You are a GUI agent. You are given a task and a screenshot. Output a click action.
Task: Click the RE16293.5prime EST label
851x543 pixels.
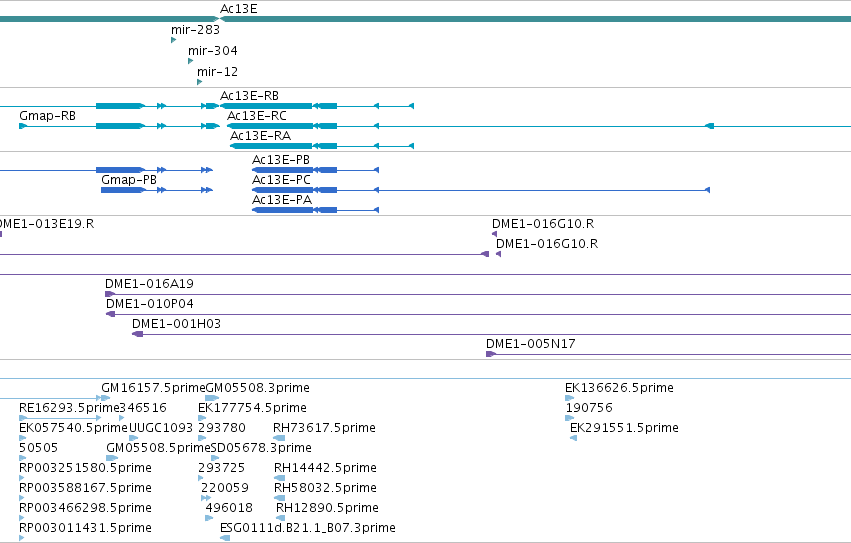[x=69, y=408]
